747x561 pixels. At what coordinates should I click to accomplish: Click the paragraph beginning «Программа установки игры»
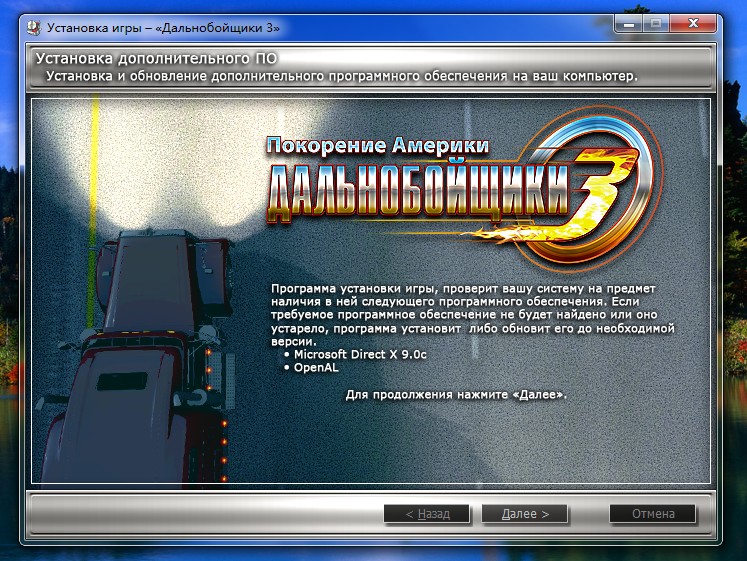point(473,315)
